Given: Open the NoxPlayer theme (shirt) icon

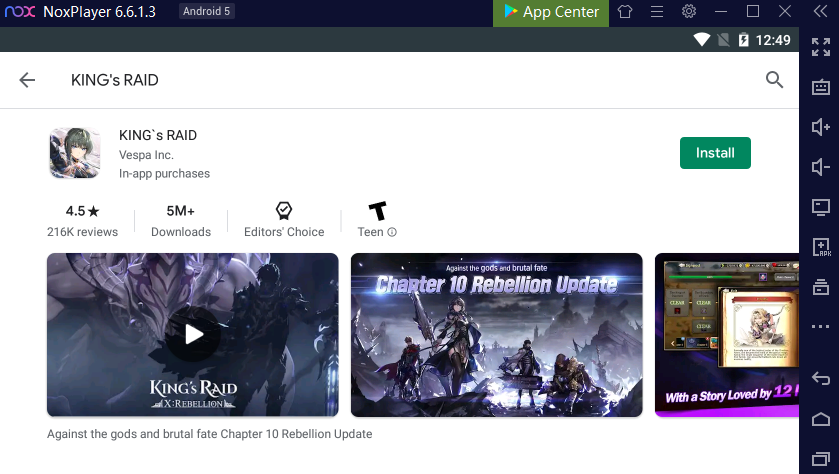Looking at the screenshot, I should [625, 11].
